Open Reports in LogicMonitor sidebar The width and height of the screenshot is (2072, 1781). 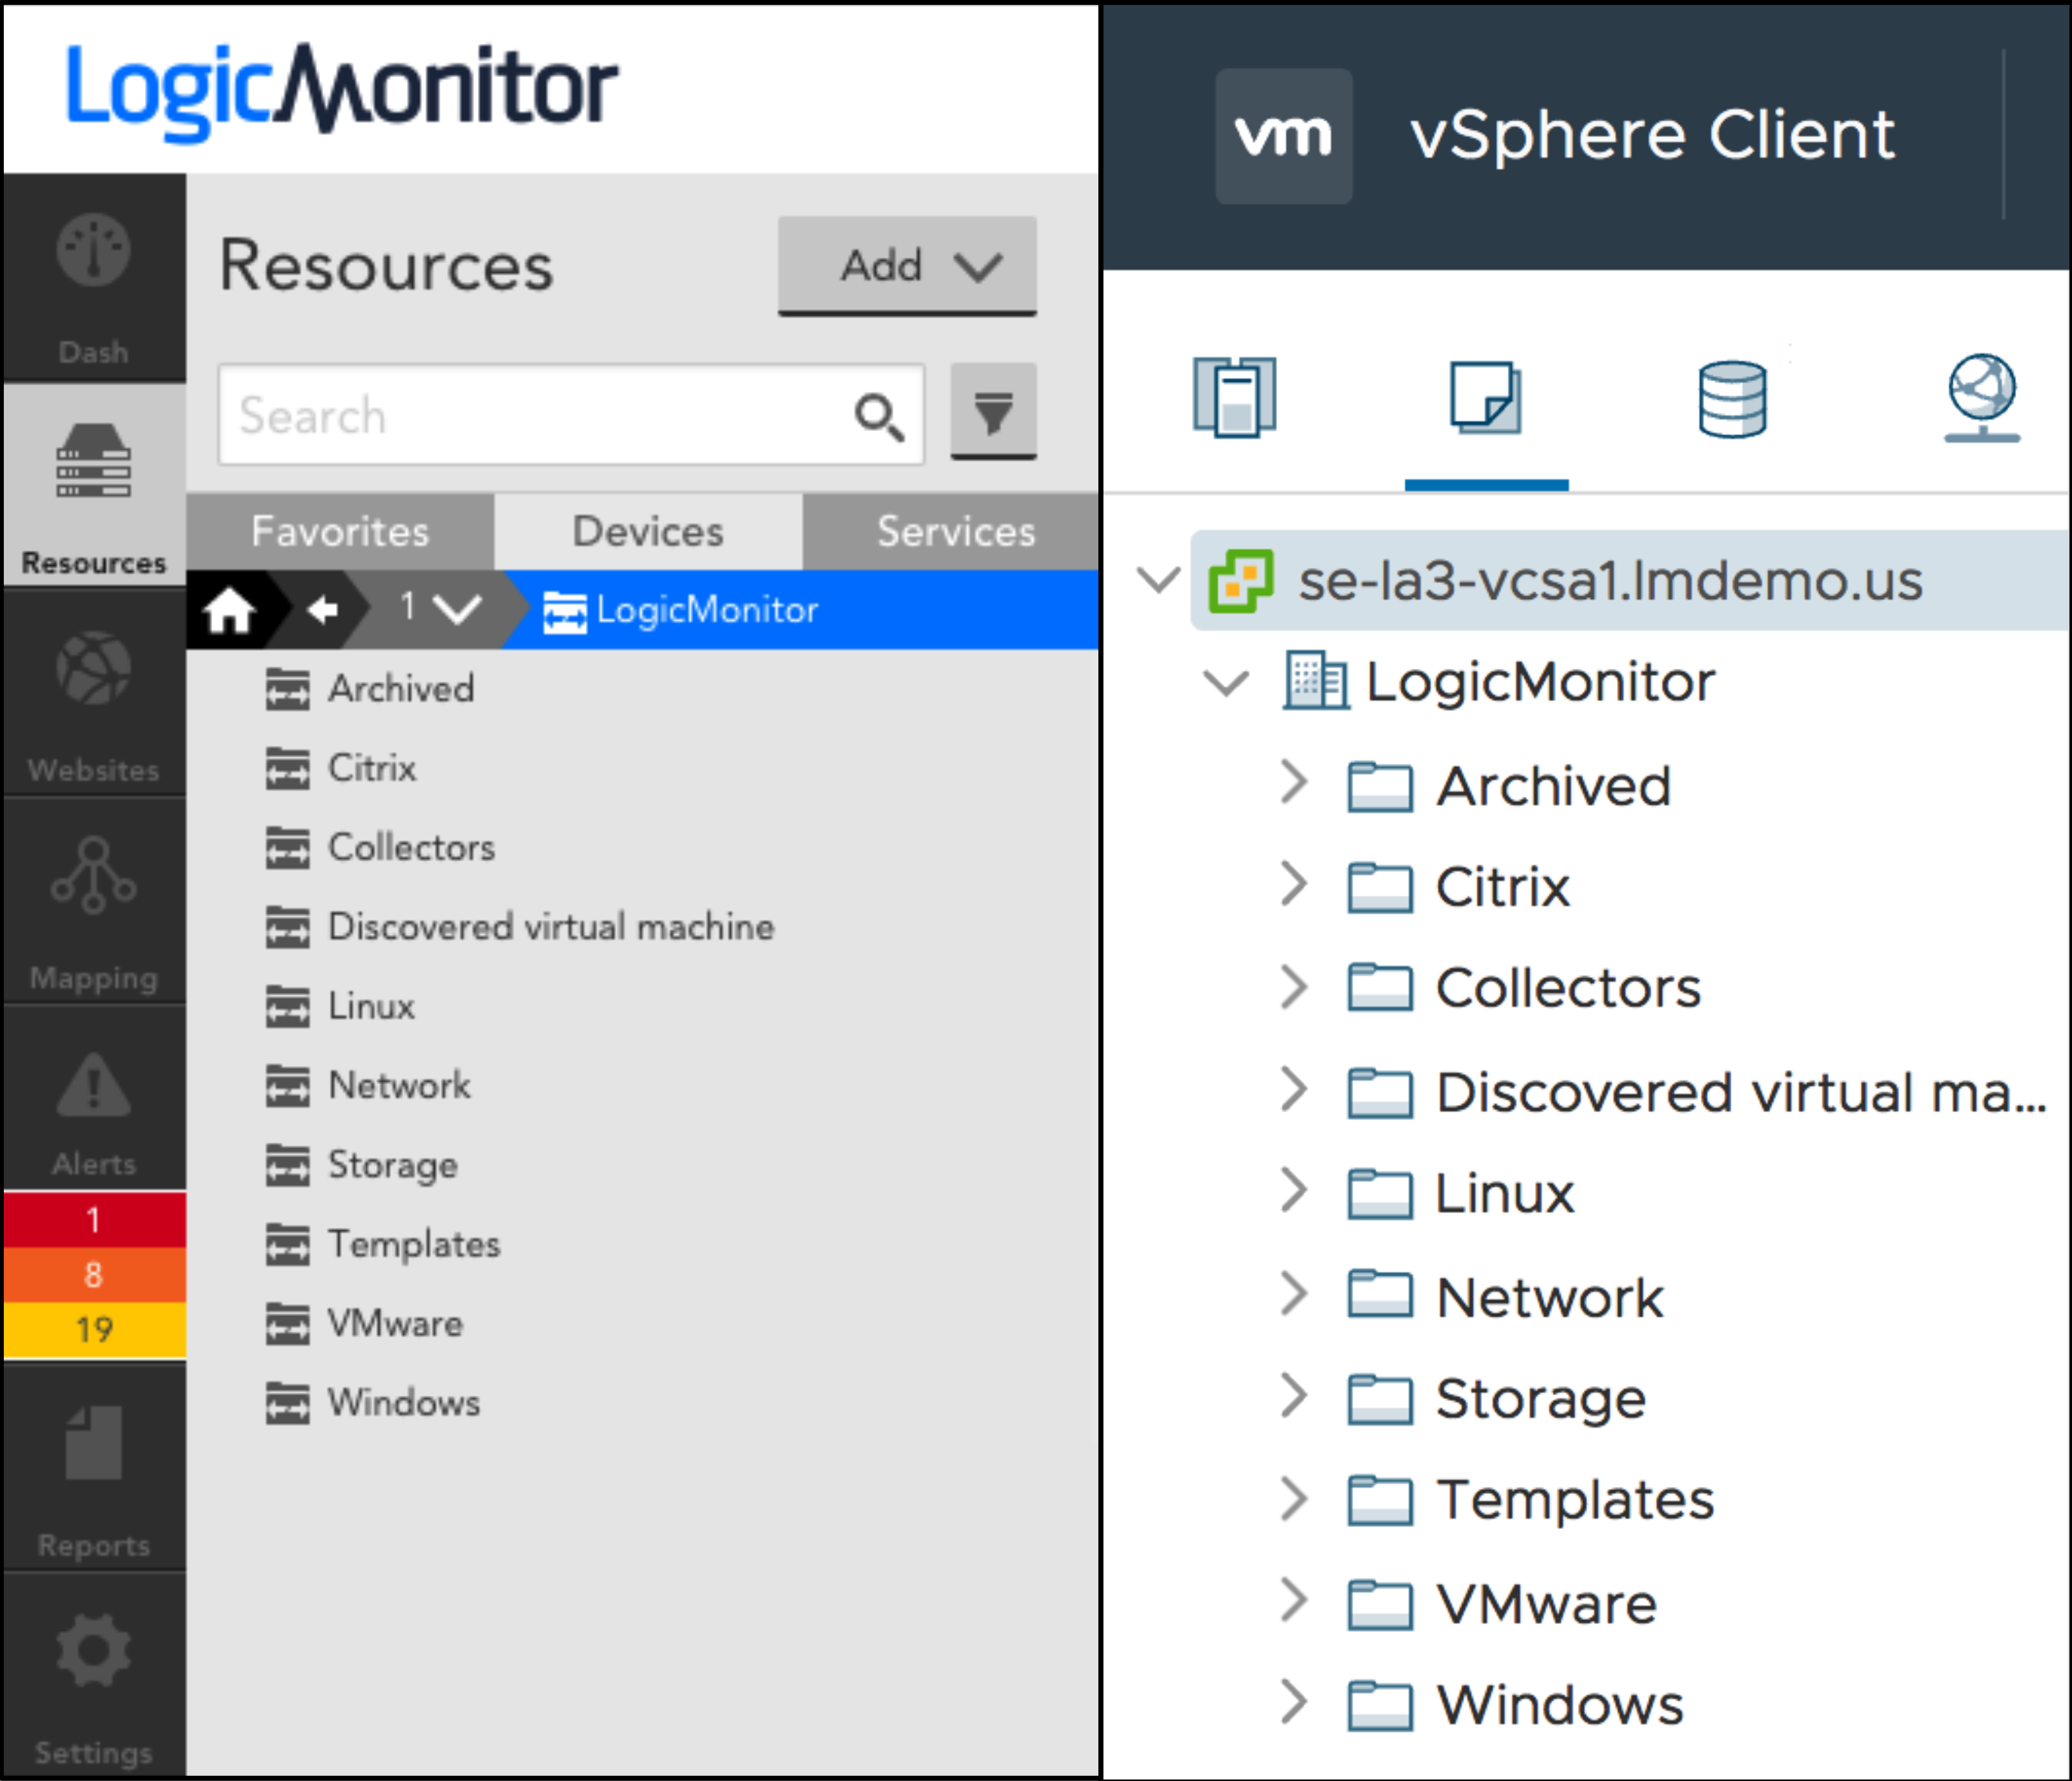(94, 1468)
